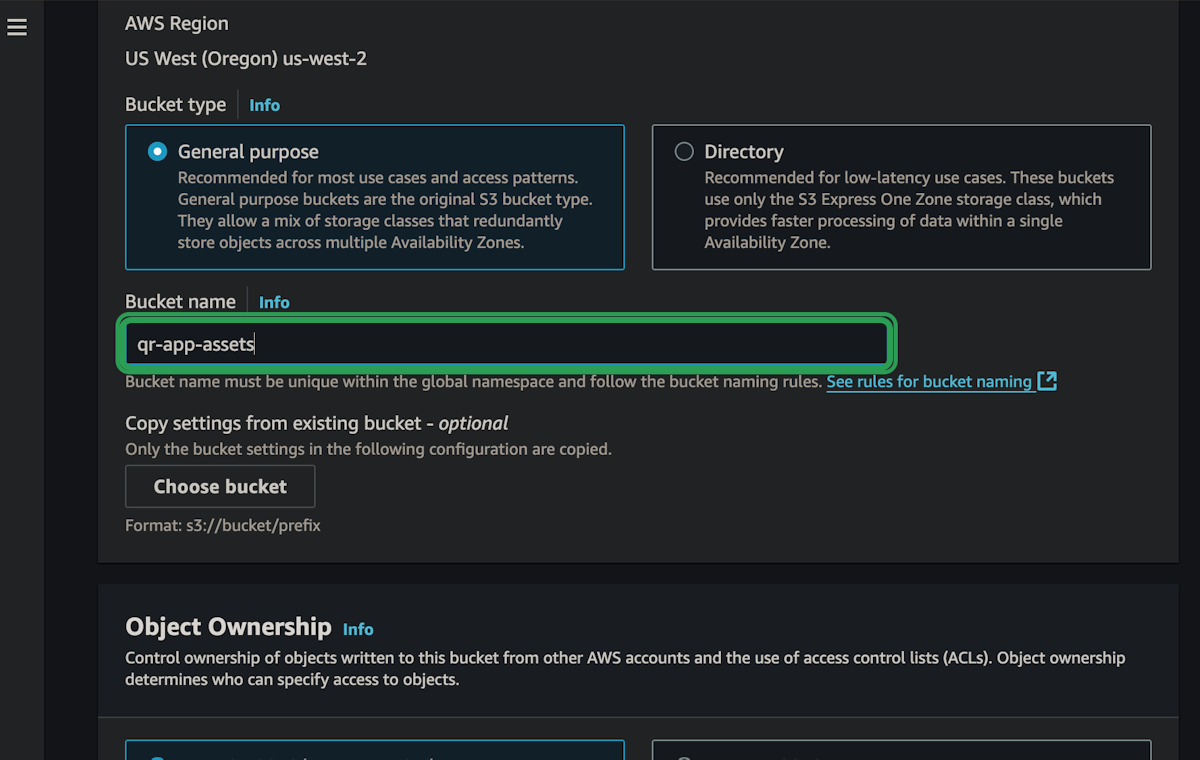1200x760 pixels.
Task: Click the General purpose description card
Action: [375, 197]
